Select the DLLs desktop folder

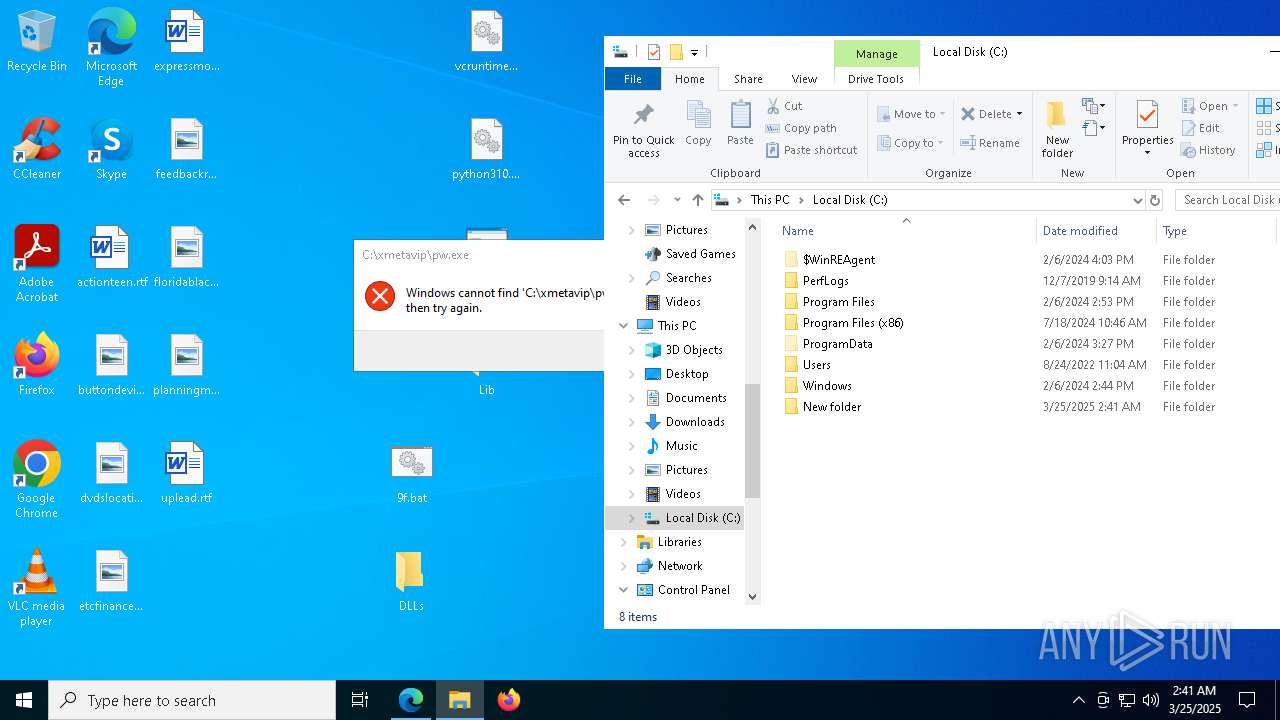(410, 582)
